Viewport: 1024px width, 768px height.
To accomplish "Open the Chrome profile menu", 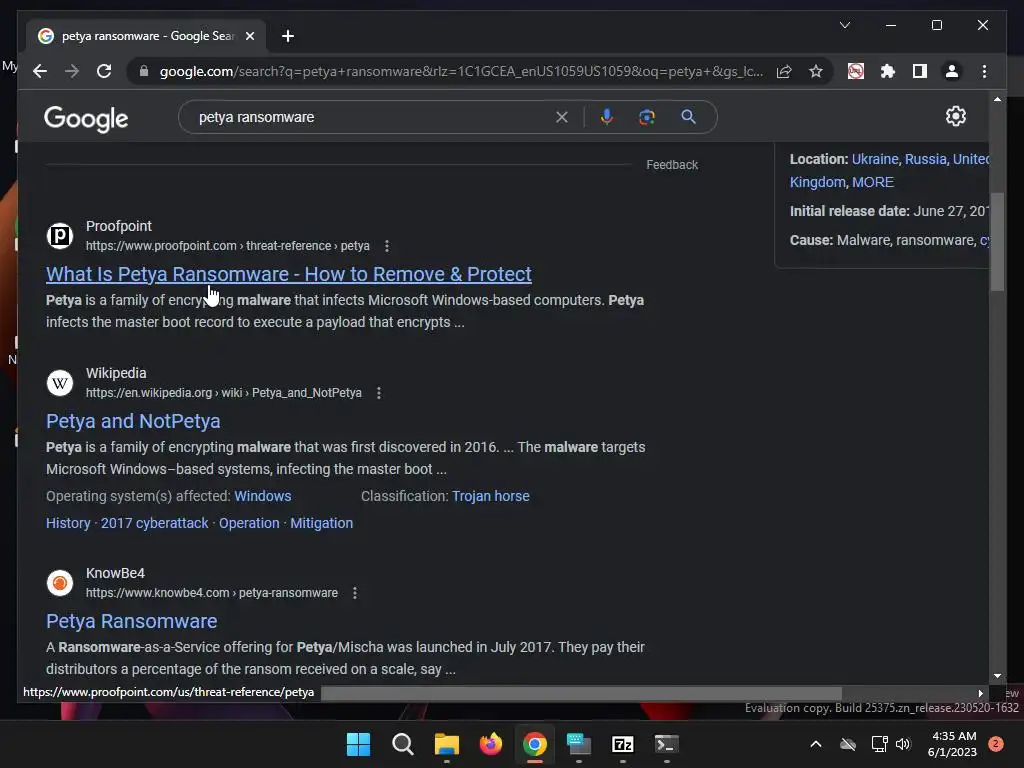I will tap(952, 71).
